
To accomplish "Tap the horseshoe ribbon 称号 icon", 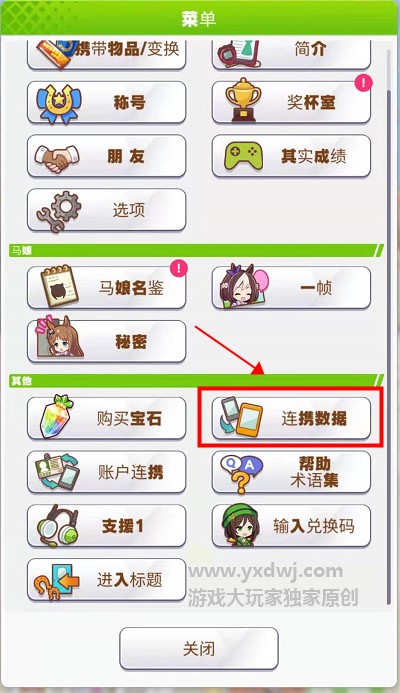I will pyautogui.click(x=59, y=103).
